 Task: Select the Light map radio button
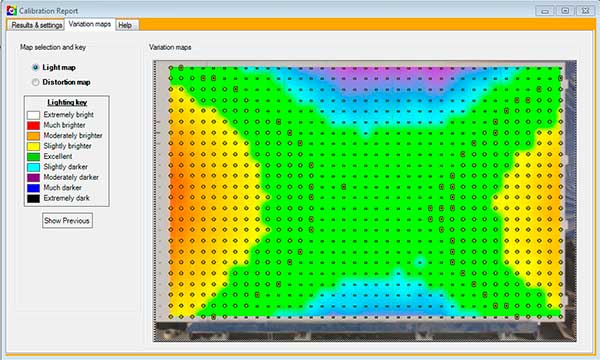[35, 67]
